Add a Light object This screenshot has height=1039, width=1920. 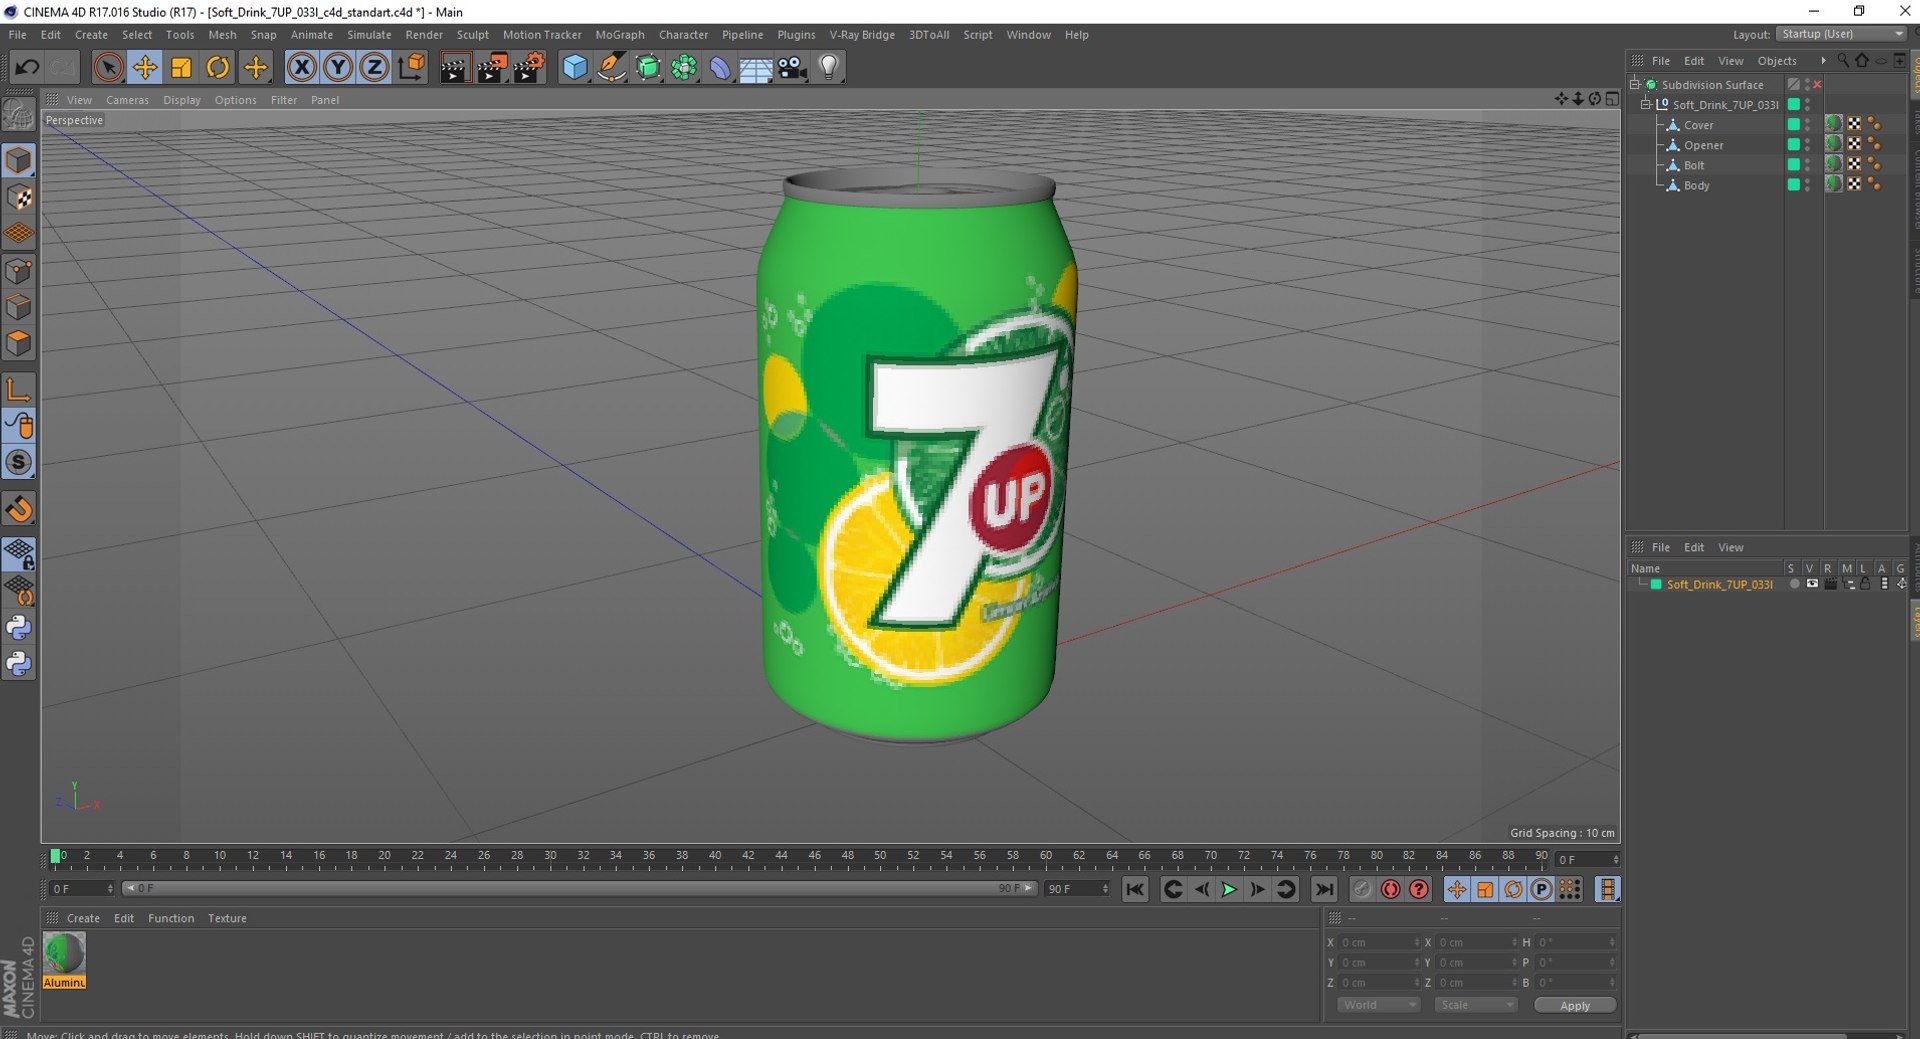829,67
